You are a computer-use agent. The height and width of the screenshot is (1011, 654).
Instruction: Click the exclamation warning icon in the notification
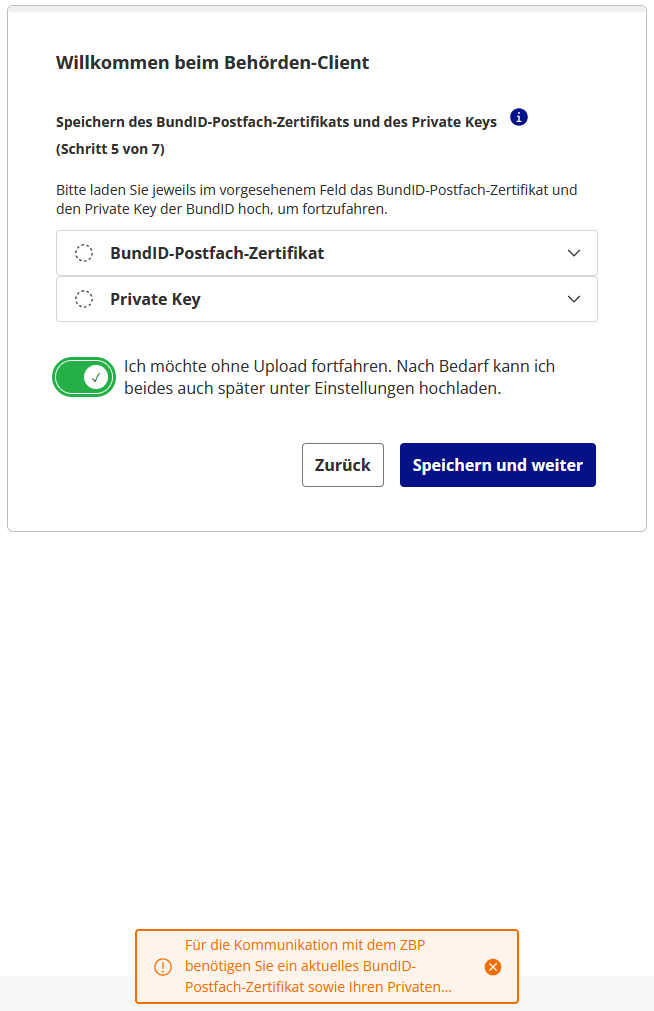(x=163, y=967)
